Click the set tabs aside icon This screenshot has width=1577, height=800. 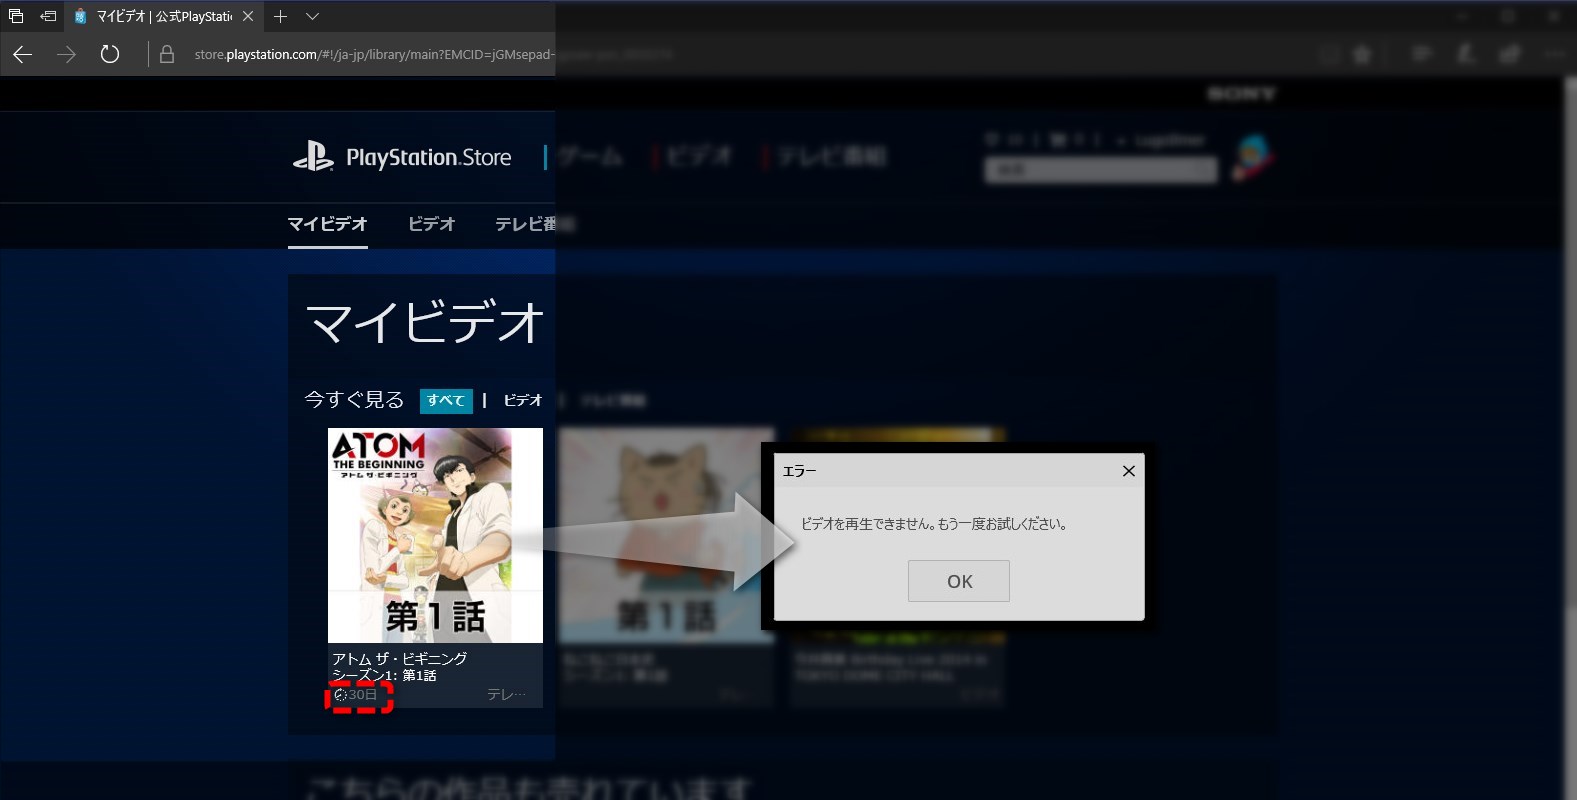47,16
